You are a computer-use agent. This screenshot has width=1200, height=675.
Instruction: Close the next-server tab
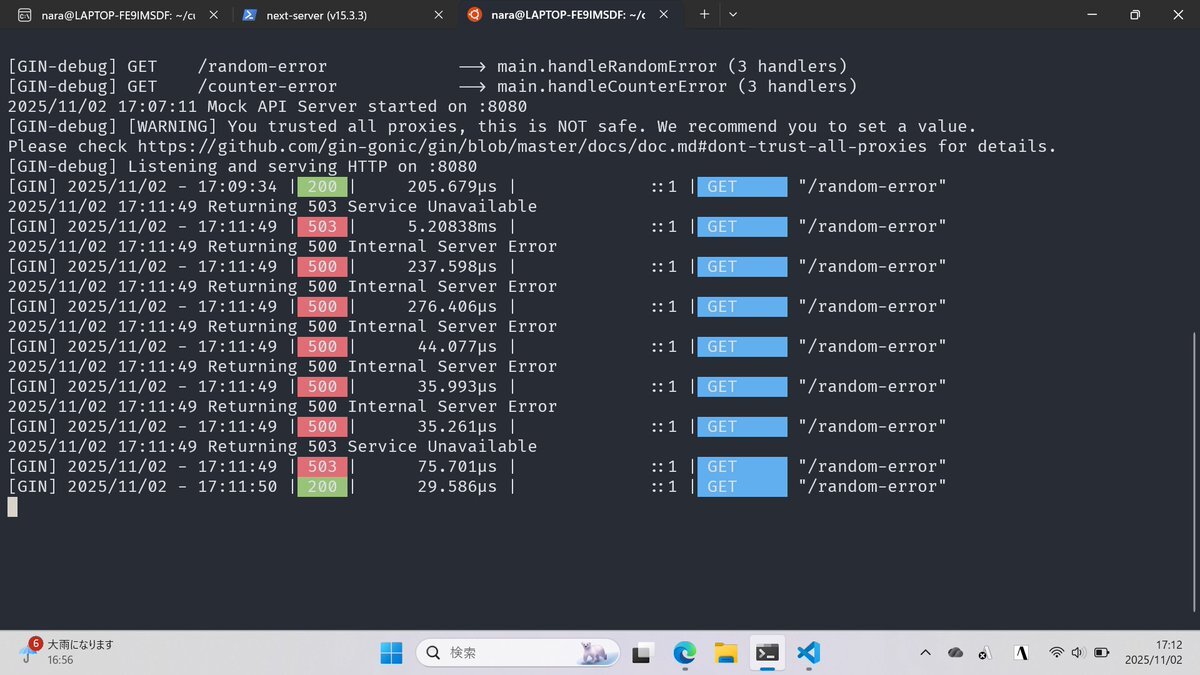(x=437, y=15)
